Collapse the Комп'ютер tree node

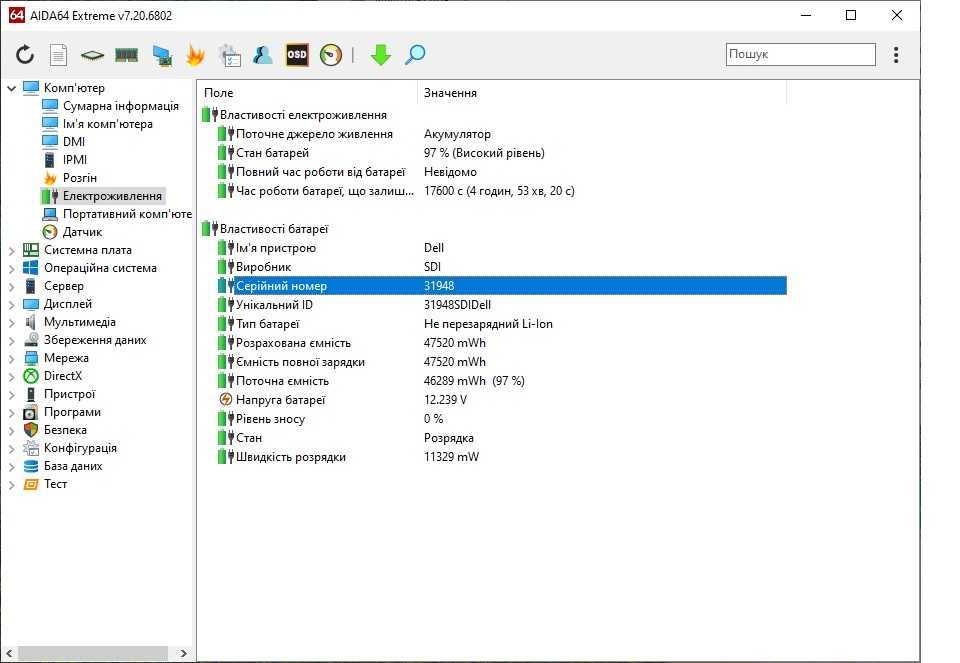(12, 88)
